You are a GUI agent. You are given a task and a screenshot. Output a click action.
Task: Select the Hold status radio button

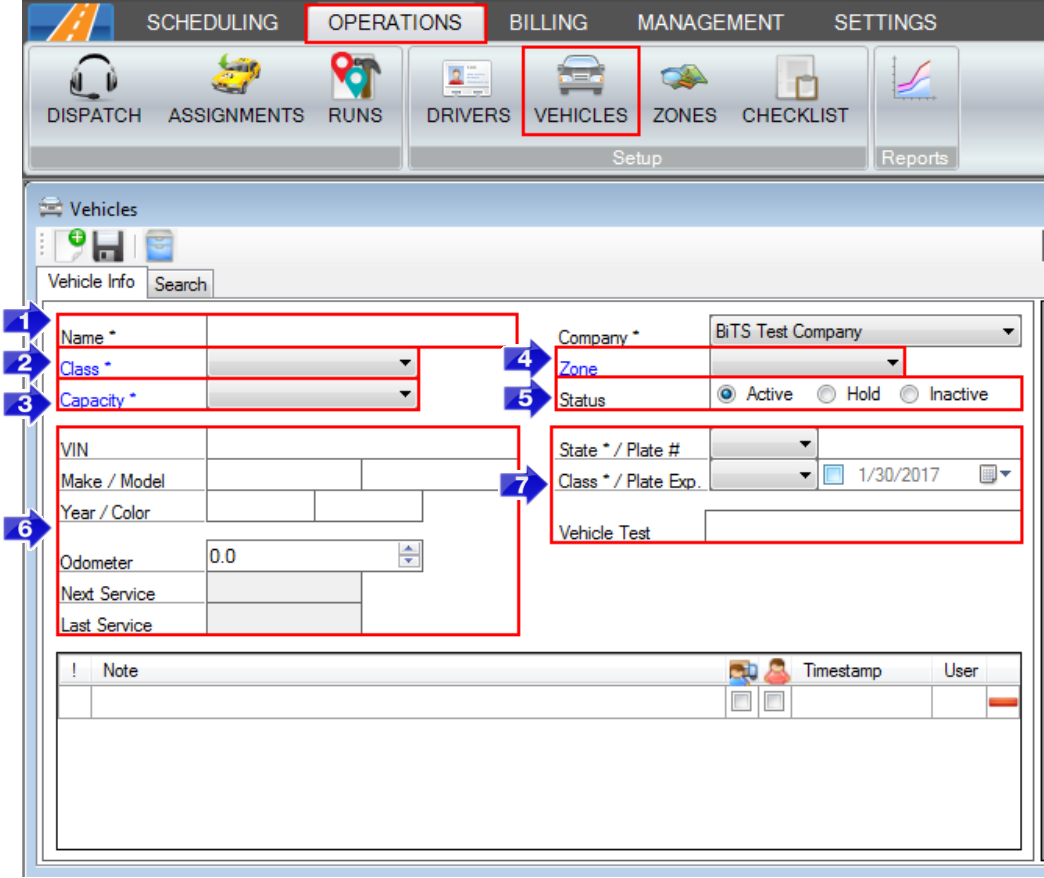[x=826, y=395]
